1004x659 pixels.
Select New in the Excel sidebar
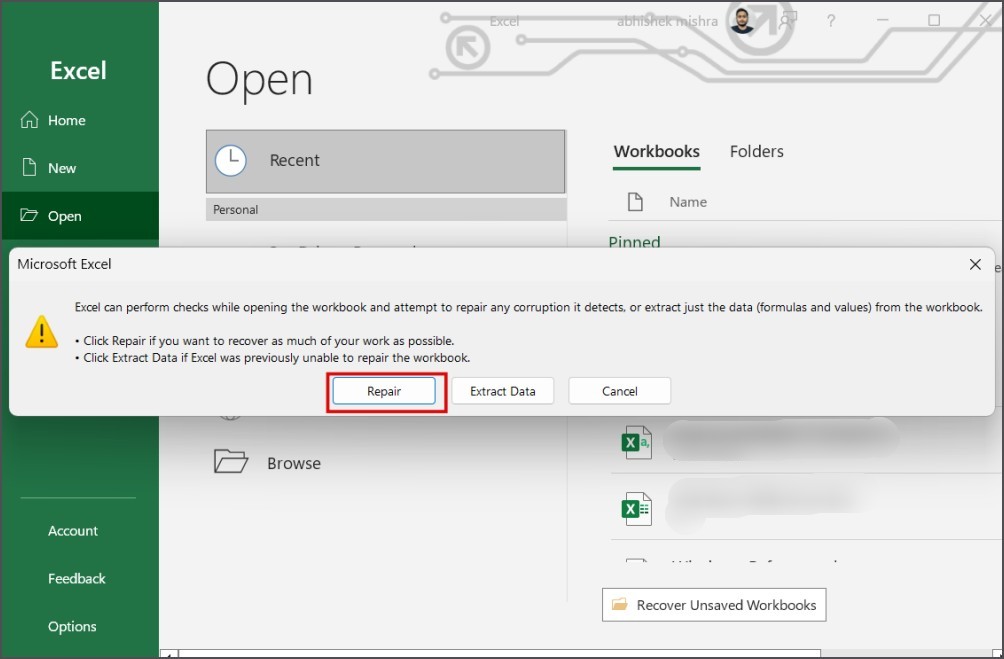(80, 168)
